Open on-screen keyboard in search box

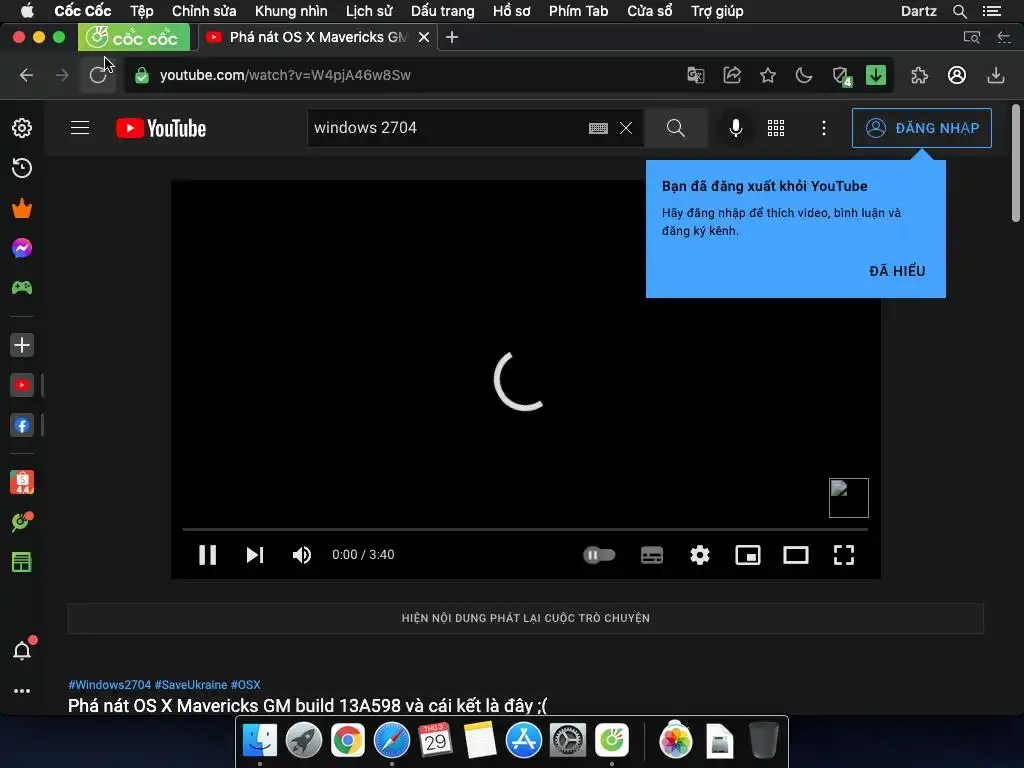(x=598, y=128)
